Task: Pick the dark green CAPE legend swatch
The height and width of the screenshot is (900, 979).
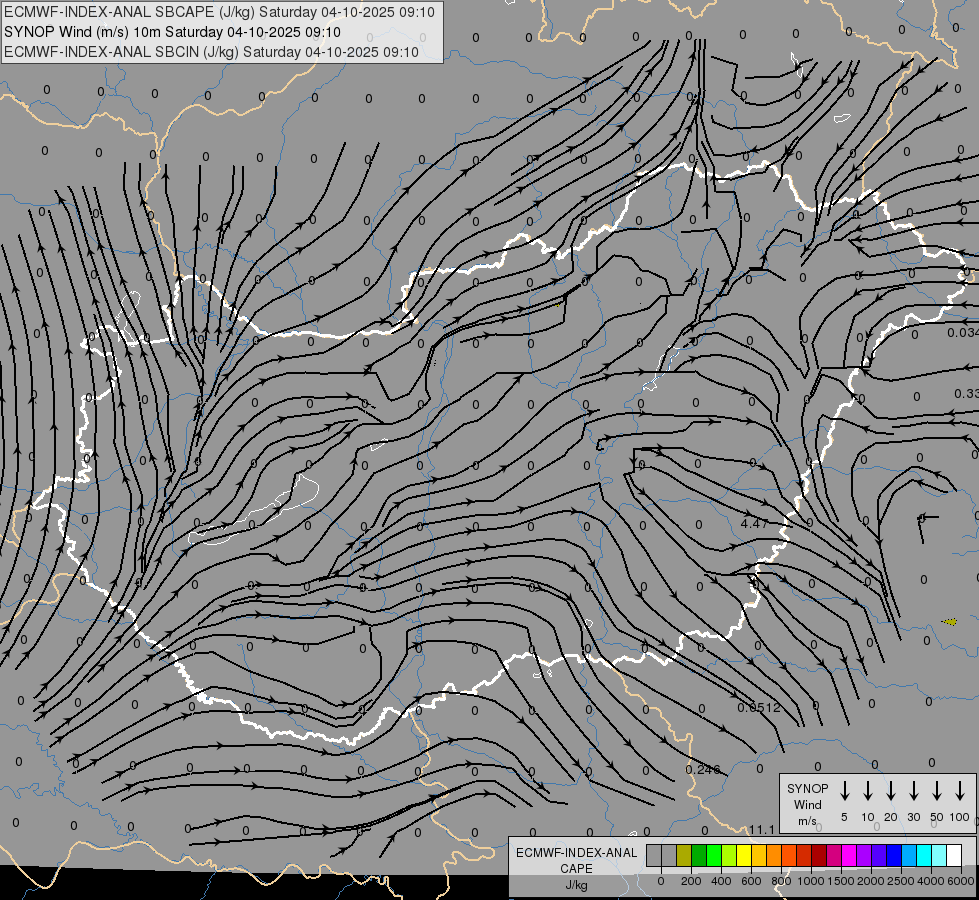Action: tap(699, 856)
